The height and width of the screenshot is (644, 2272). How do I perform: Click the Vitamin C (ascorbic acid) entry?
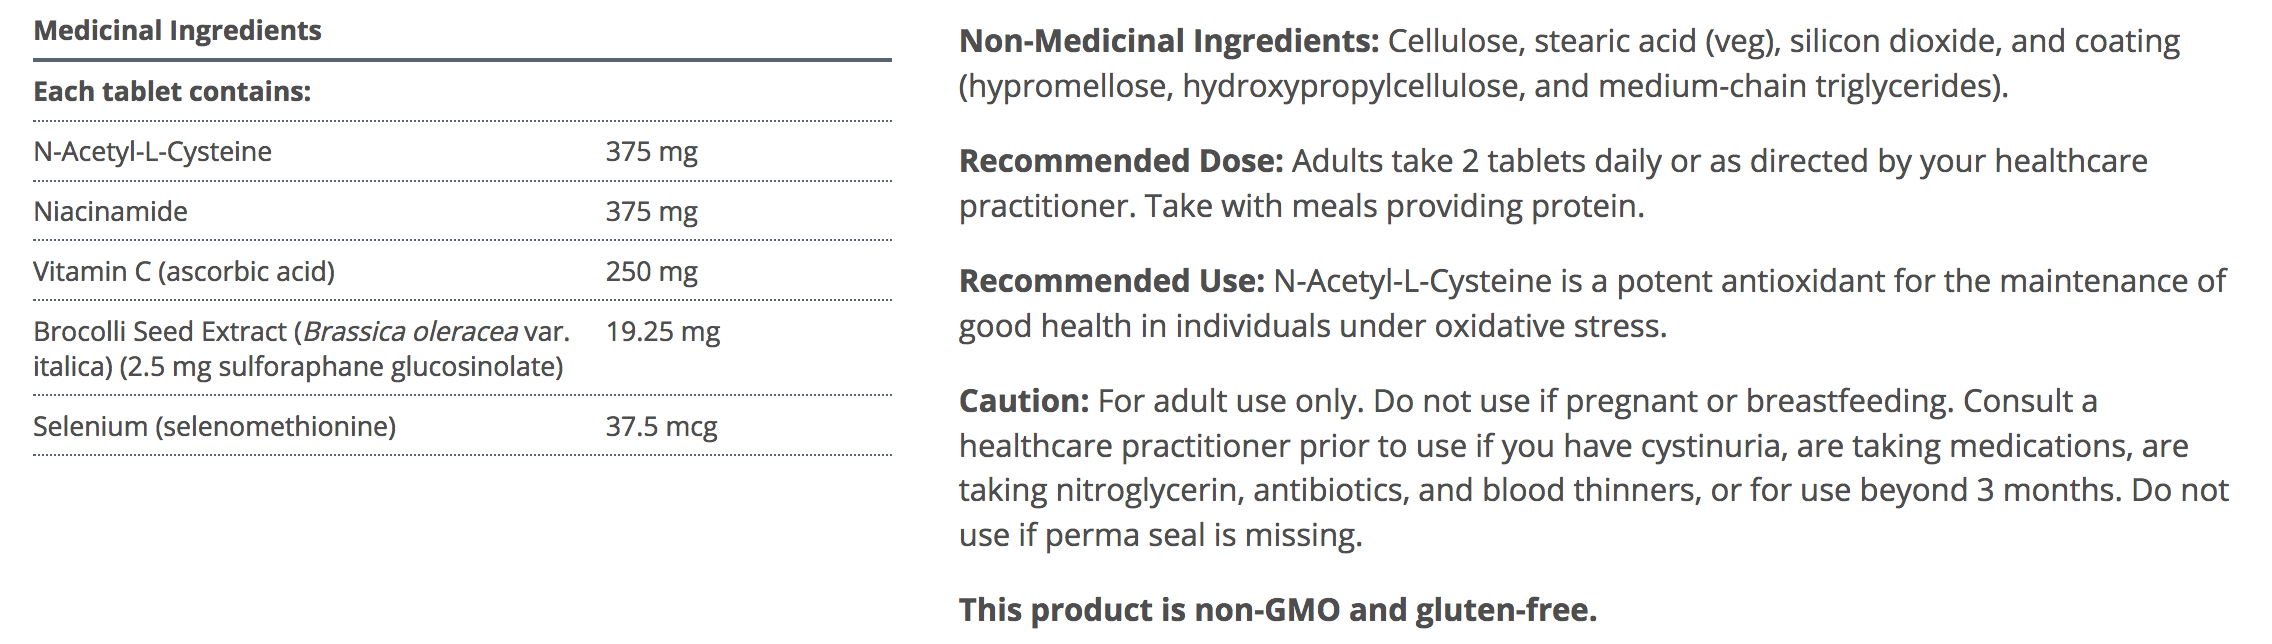click(183, 272)
